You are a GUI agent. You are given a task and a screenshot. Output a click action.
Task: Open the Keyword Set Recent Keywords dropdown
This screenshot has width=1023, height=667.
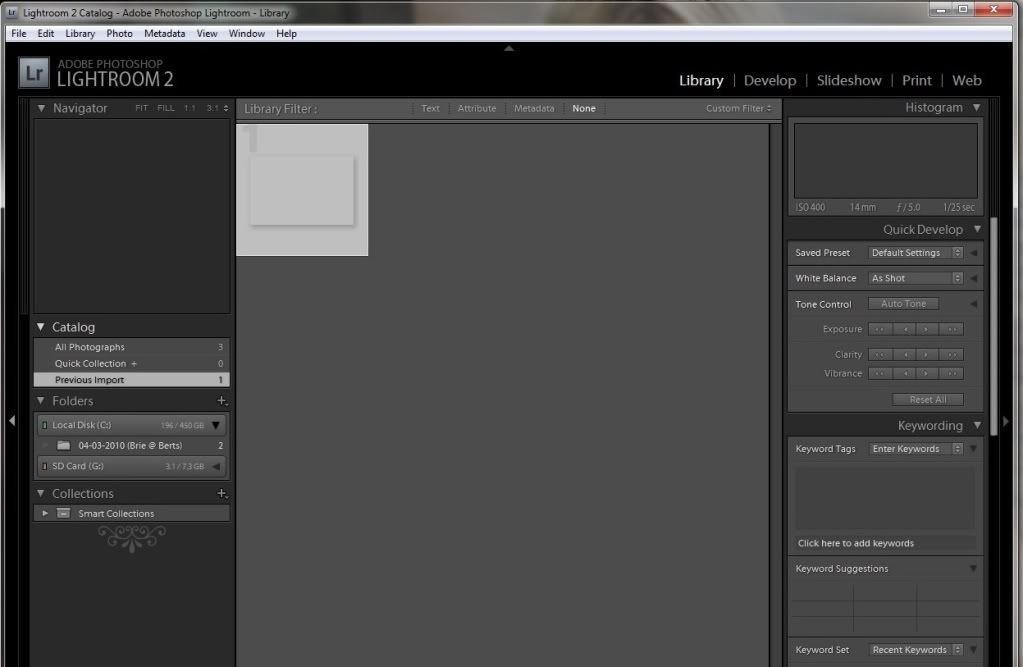click(x=915, y=649)
